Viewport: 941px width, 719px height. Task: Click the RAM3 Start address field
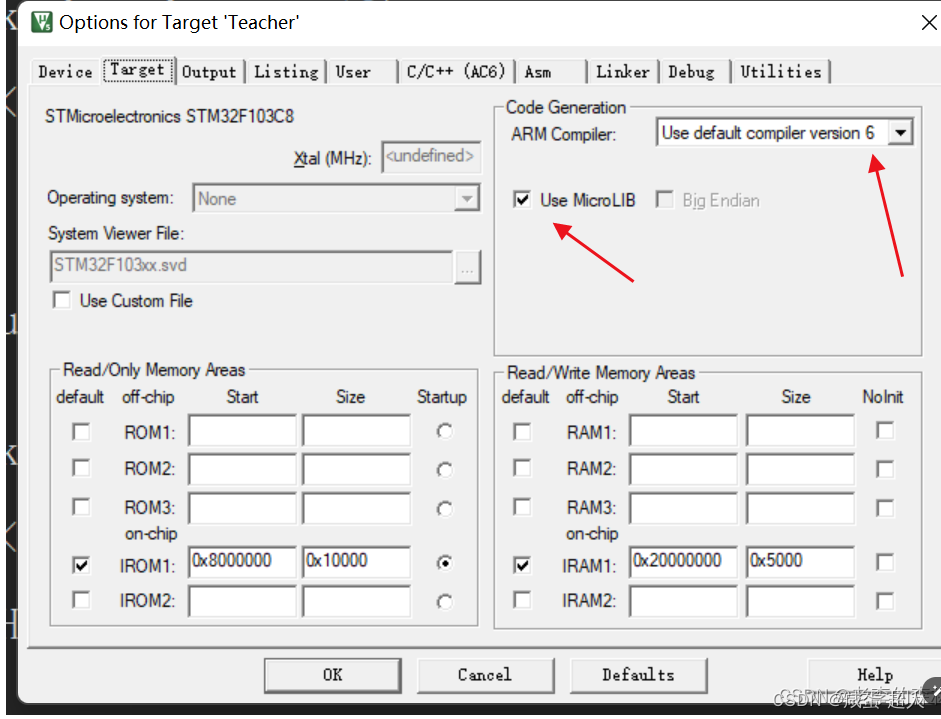point(684,508)
